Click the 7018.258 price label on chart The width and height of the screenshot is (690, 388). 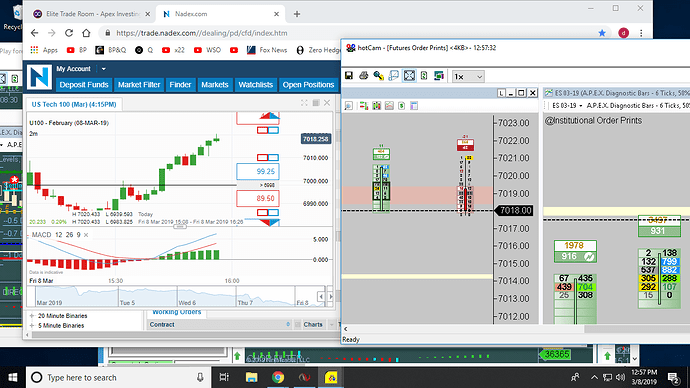[316, 139]
